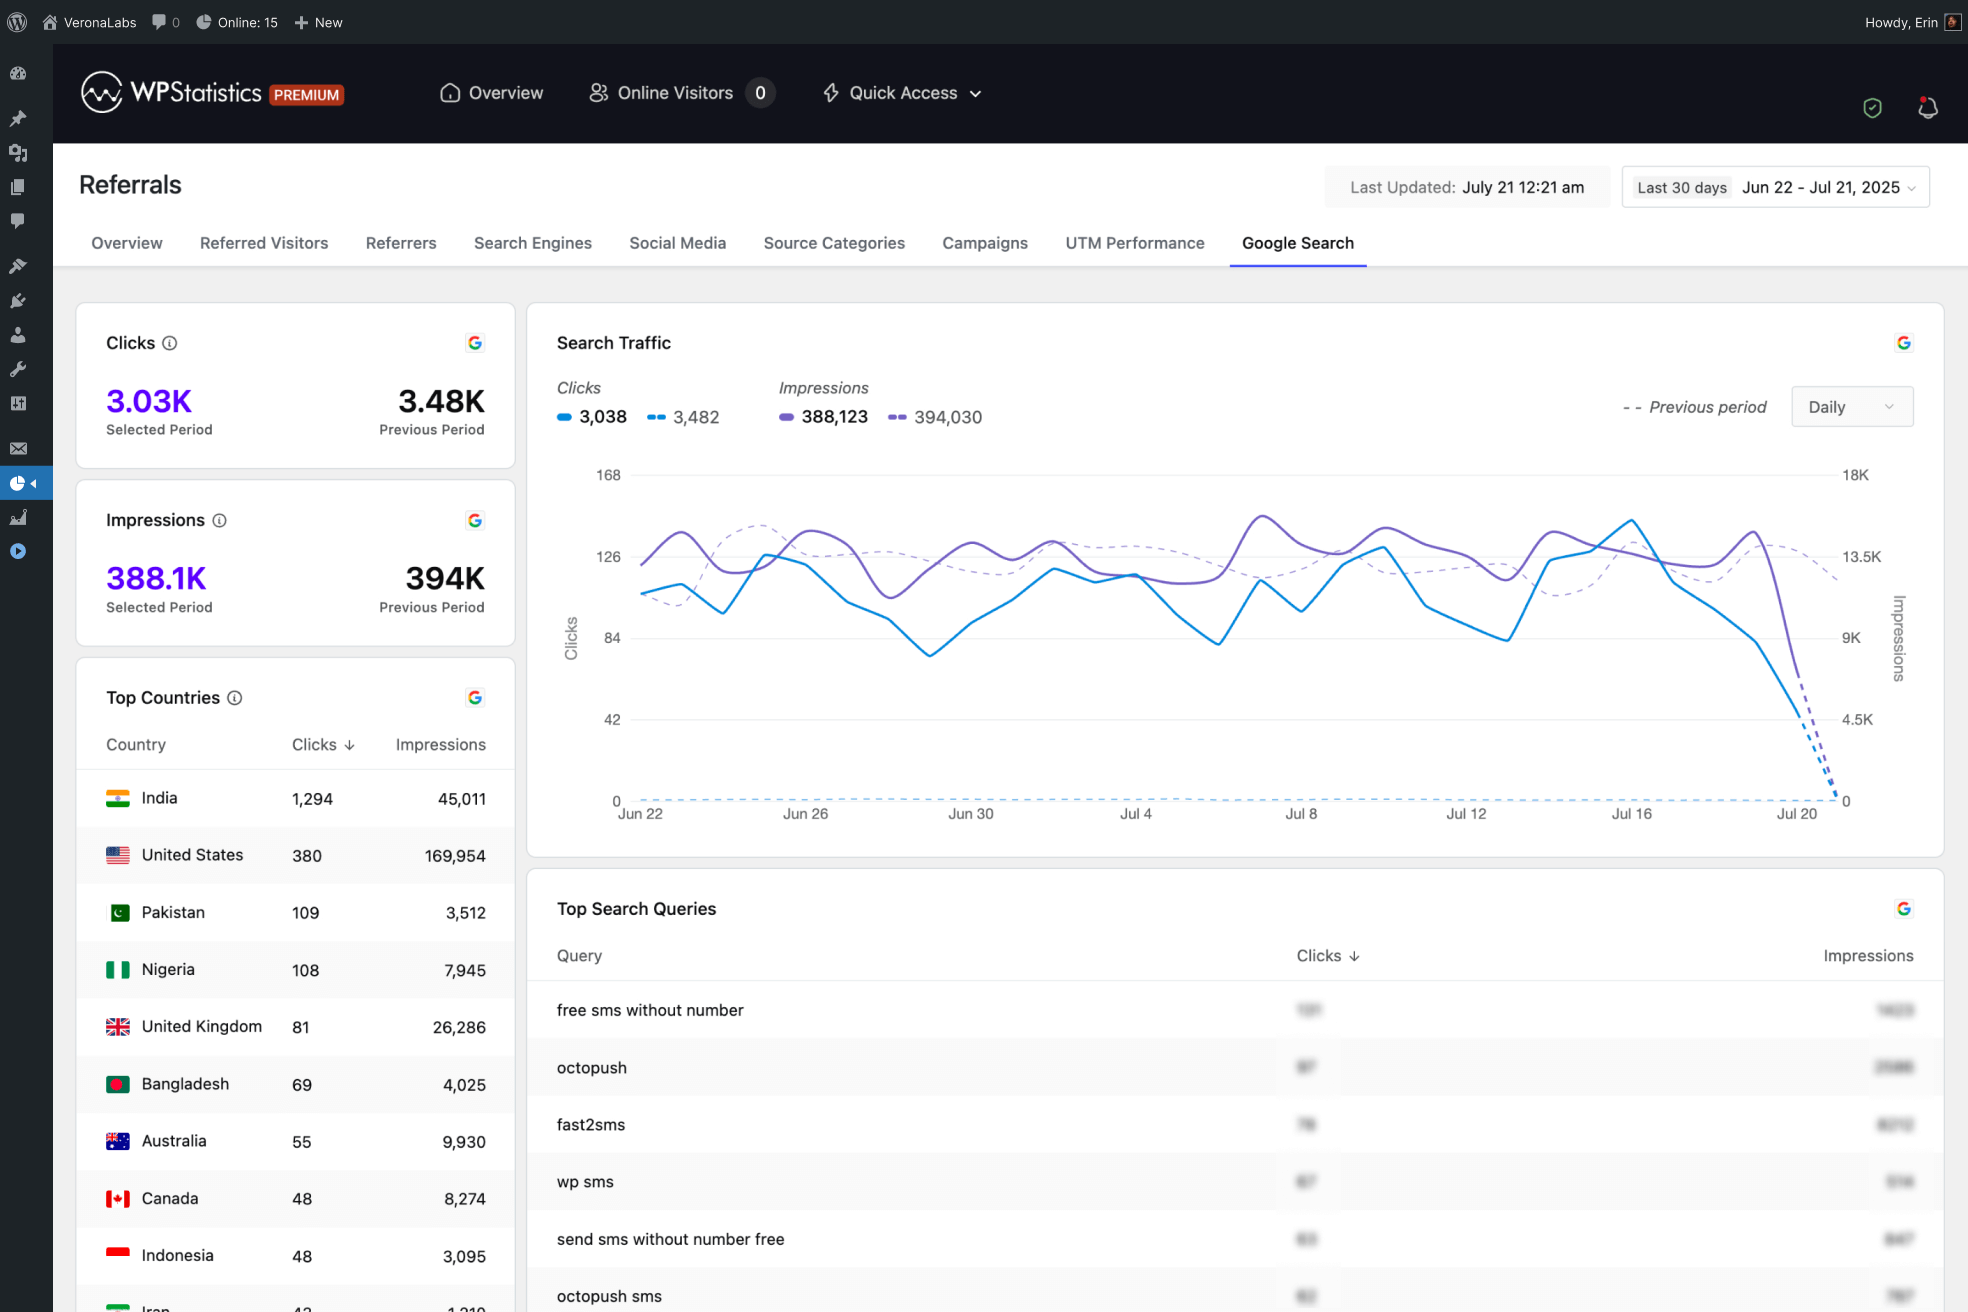Click the Jul 20 point on chart axis
Viewport: 1968px width, 1312px height.
(1797, 814)
